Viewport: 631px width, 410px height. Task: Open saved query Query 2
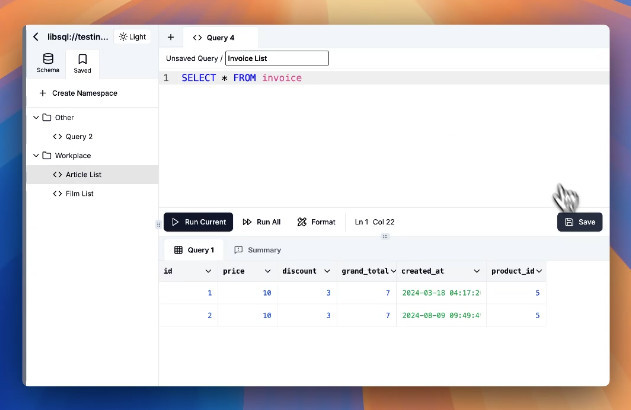(93, 136)
